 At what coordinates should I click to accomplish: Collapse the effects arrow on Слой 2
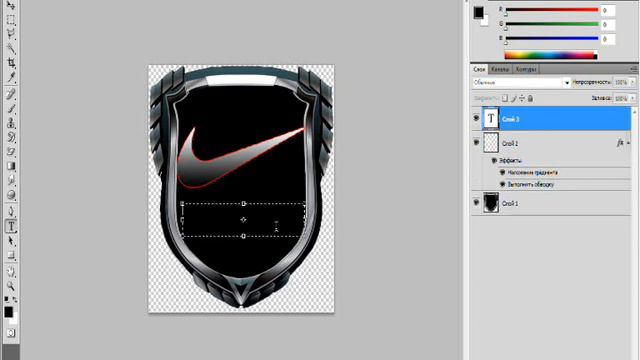pyautogui.click(x=628, y=143)
